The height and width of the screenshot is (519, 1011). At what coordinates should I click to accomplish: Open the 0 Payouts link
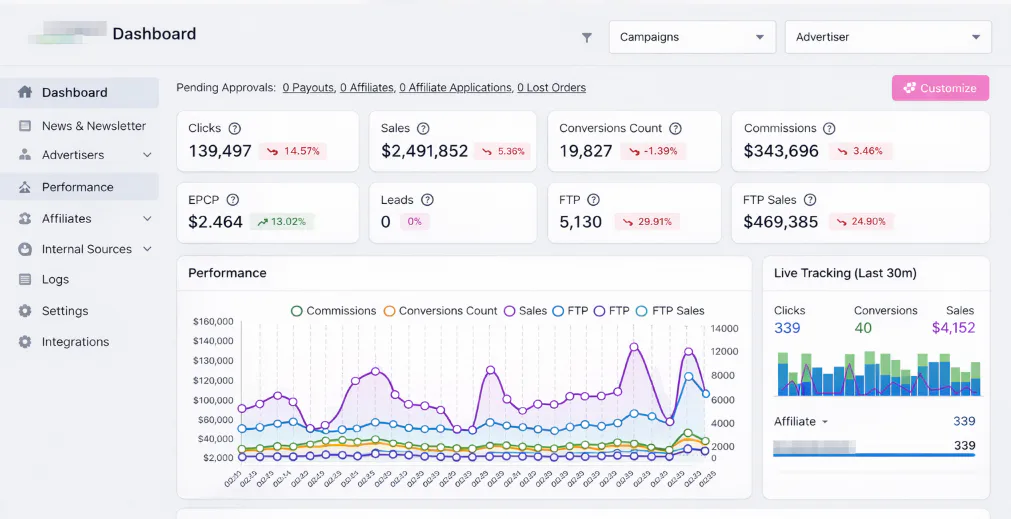[x=308, y=88]
